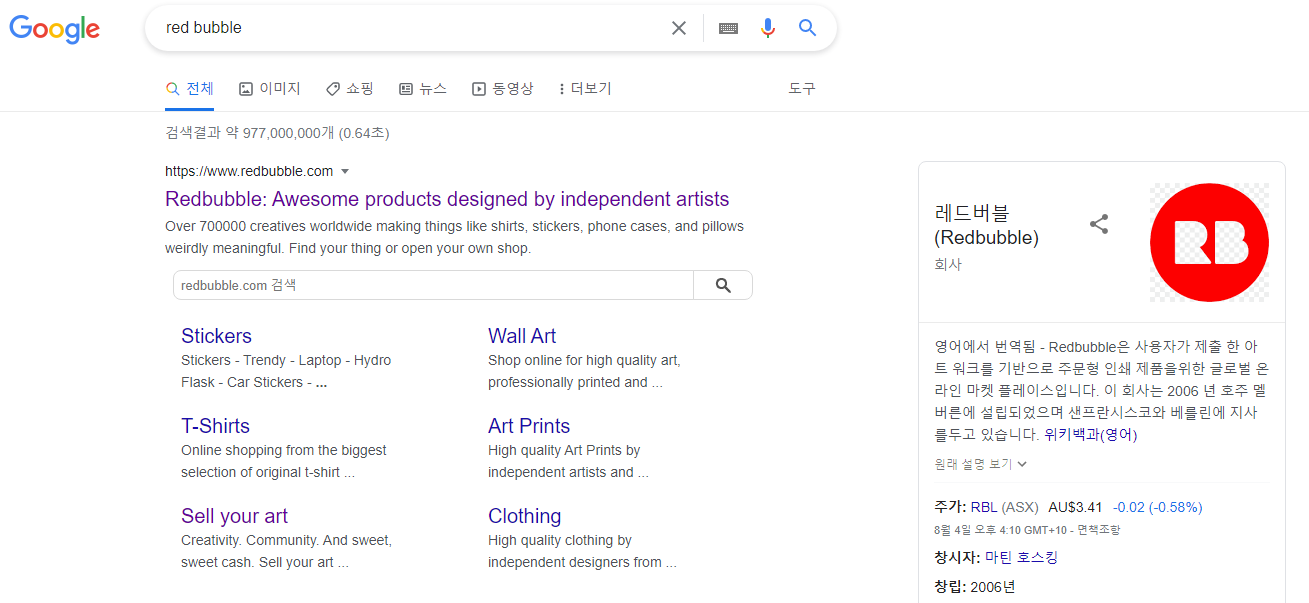Start voice search with the microphone icon
Image resolution: width=1309 pixels, height=603 pixels.
(x=768, y=28)
